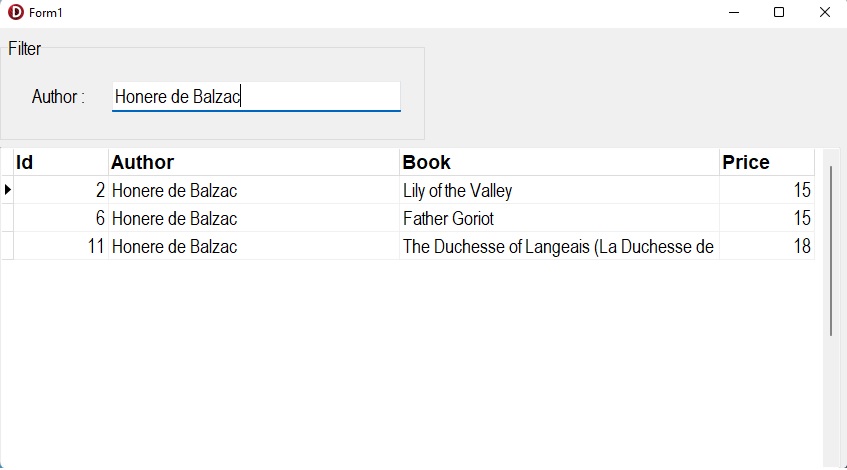Image resolution: width=847 pixels, height=470 pixels.
Task: Select the Lily of the Valley cell
Action: pyautogui.click(x=558, y=191)
